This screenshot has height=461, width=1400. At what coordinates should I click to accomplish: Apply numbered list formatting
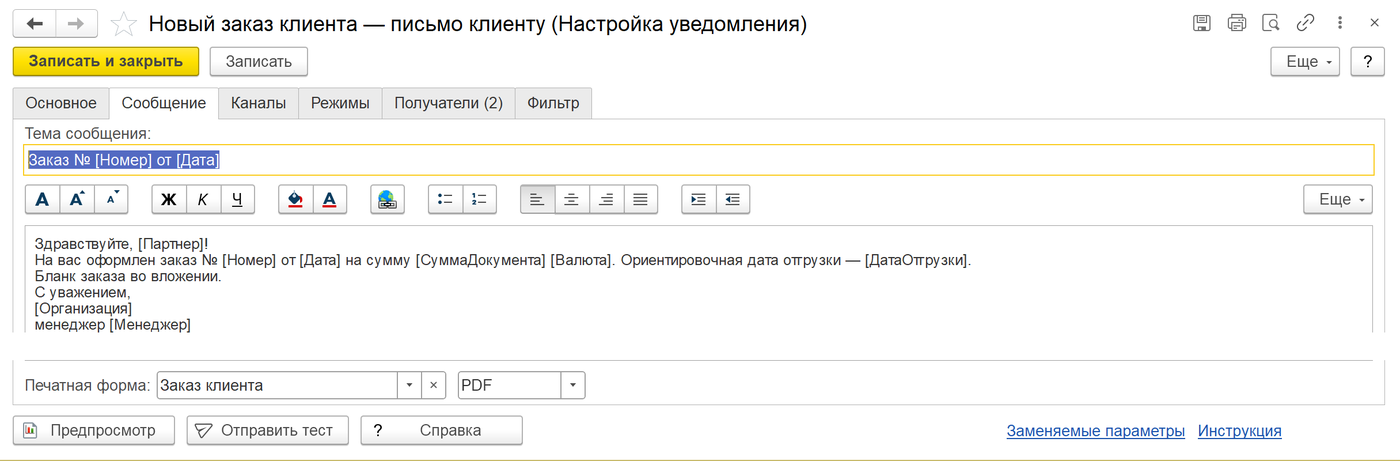(x=479, y=199)
